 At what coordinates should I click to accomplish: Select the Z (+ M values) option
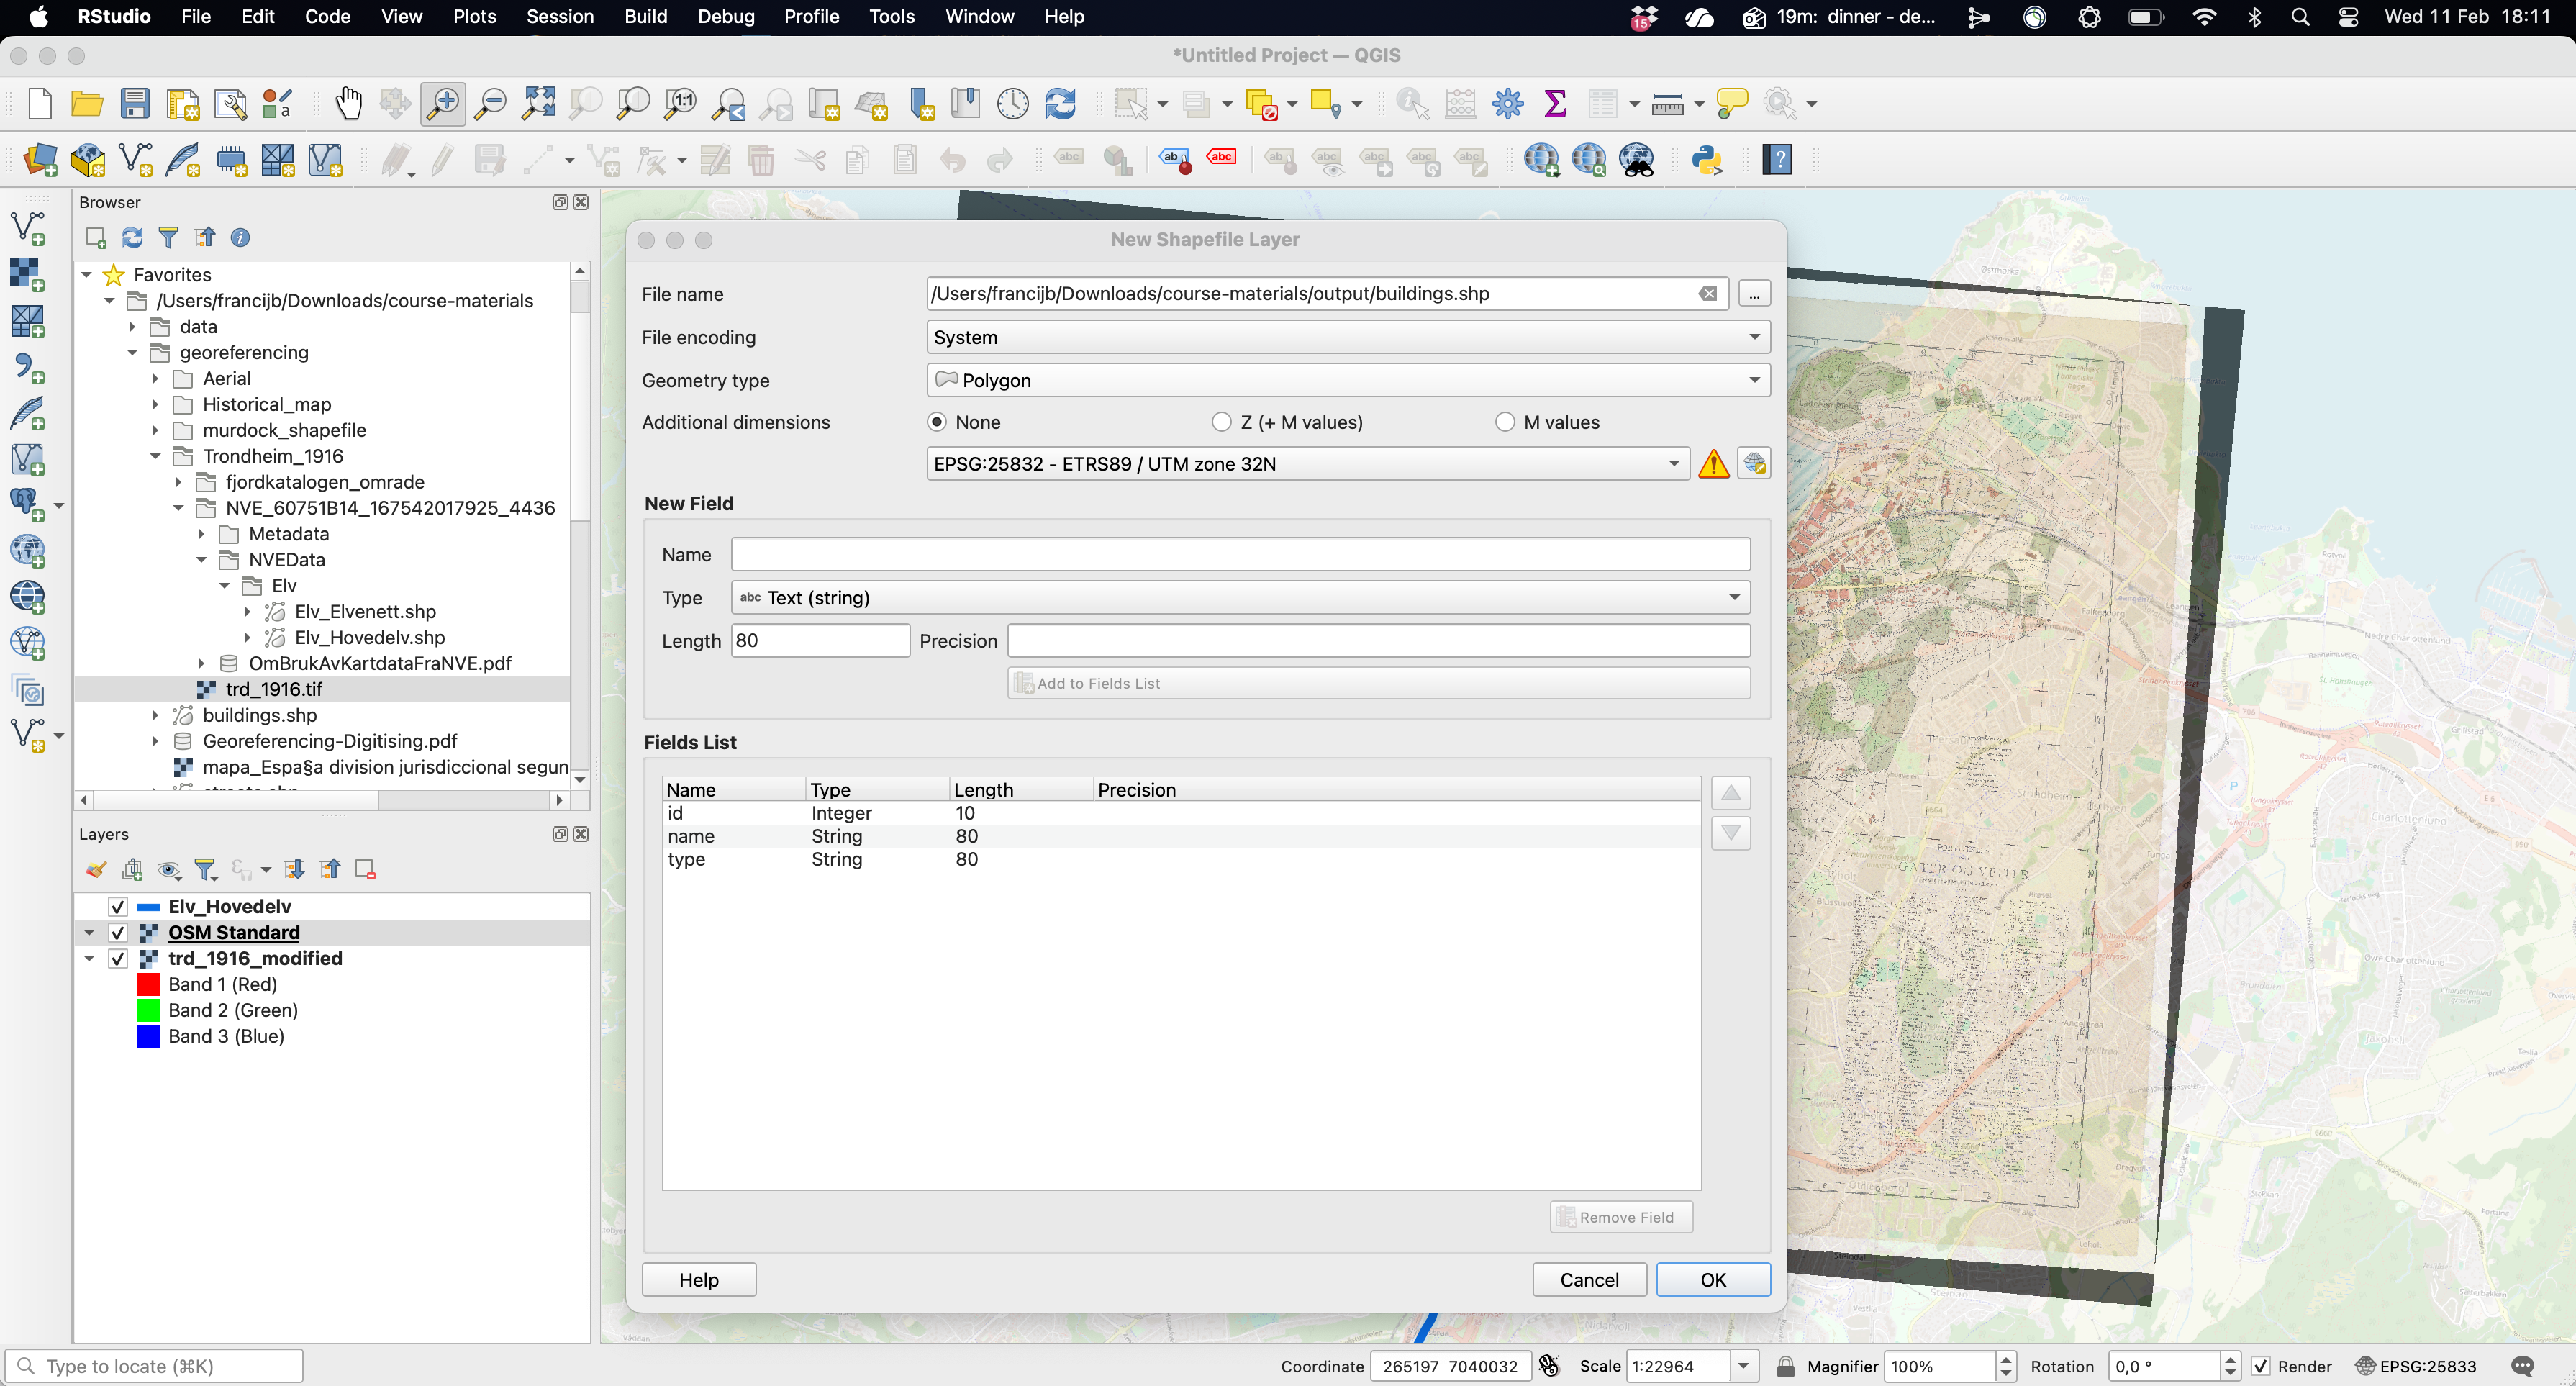point(1221,422)
